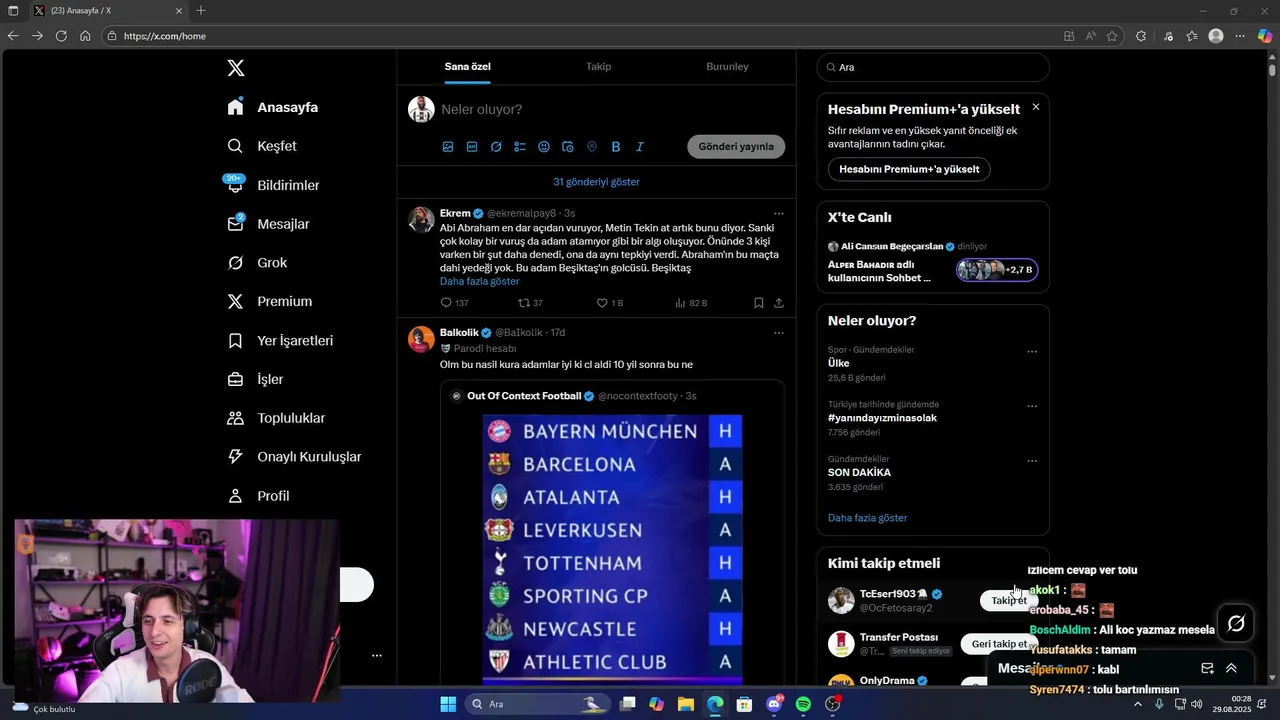Share Ekrem's post
1280x720 pixels.
[x=779, y=303]
